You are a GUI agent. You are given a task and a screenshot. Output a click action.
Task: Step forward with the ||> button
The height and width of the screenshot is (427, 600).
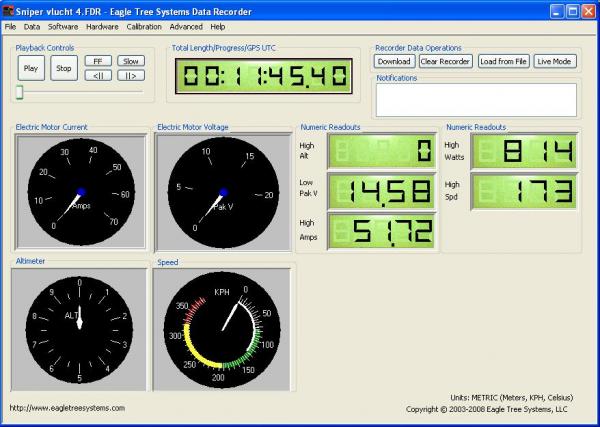(131, 75)
